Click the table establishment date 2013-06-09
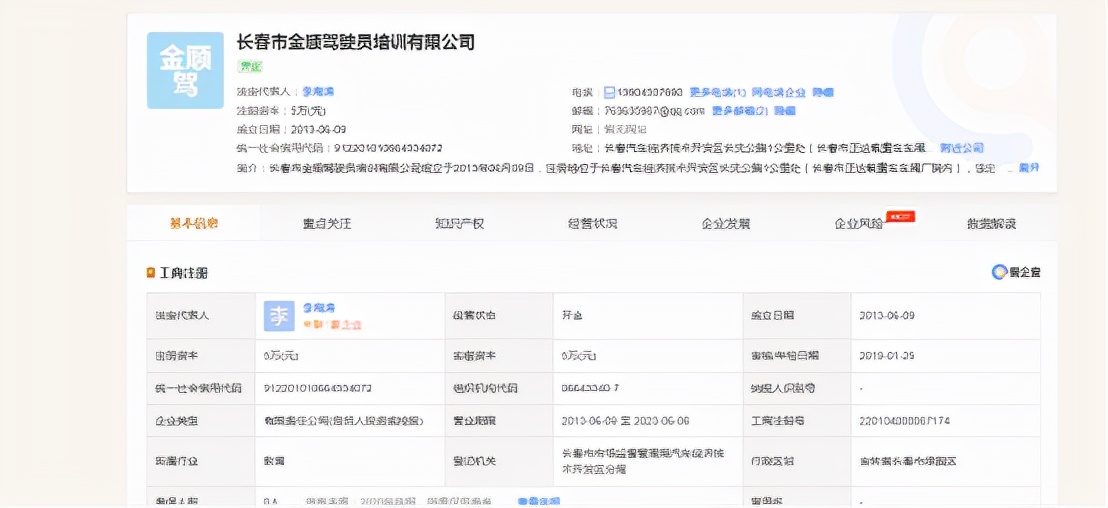This screenshot has height=508, width=1108. tap(888, 316)
